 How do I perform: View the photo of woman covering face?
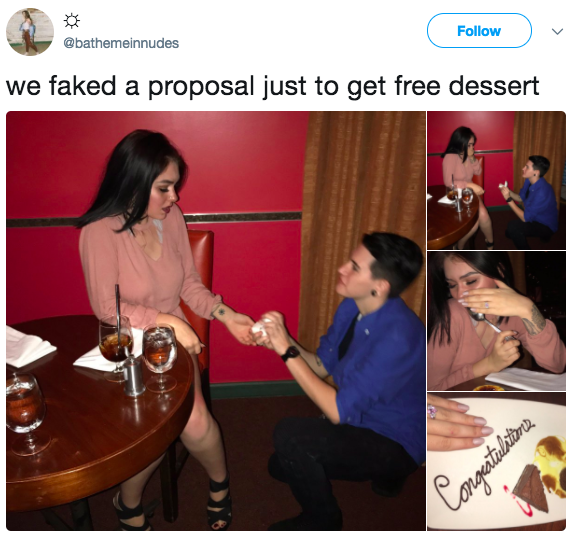click(x=496, y=321)
